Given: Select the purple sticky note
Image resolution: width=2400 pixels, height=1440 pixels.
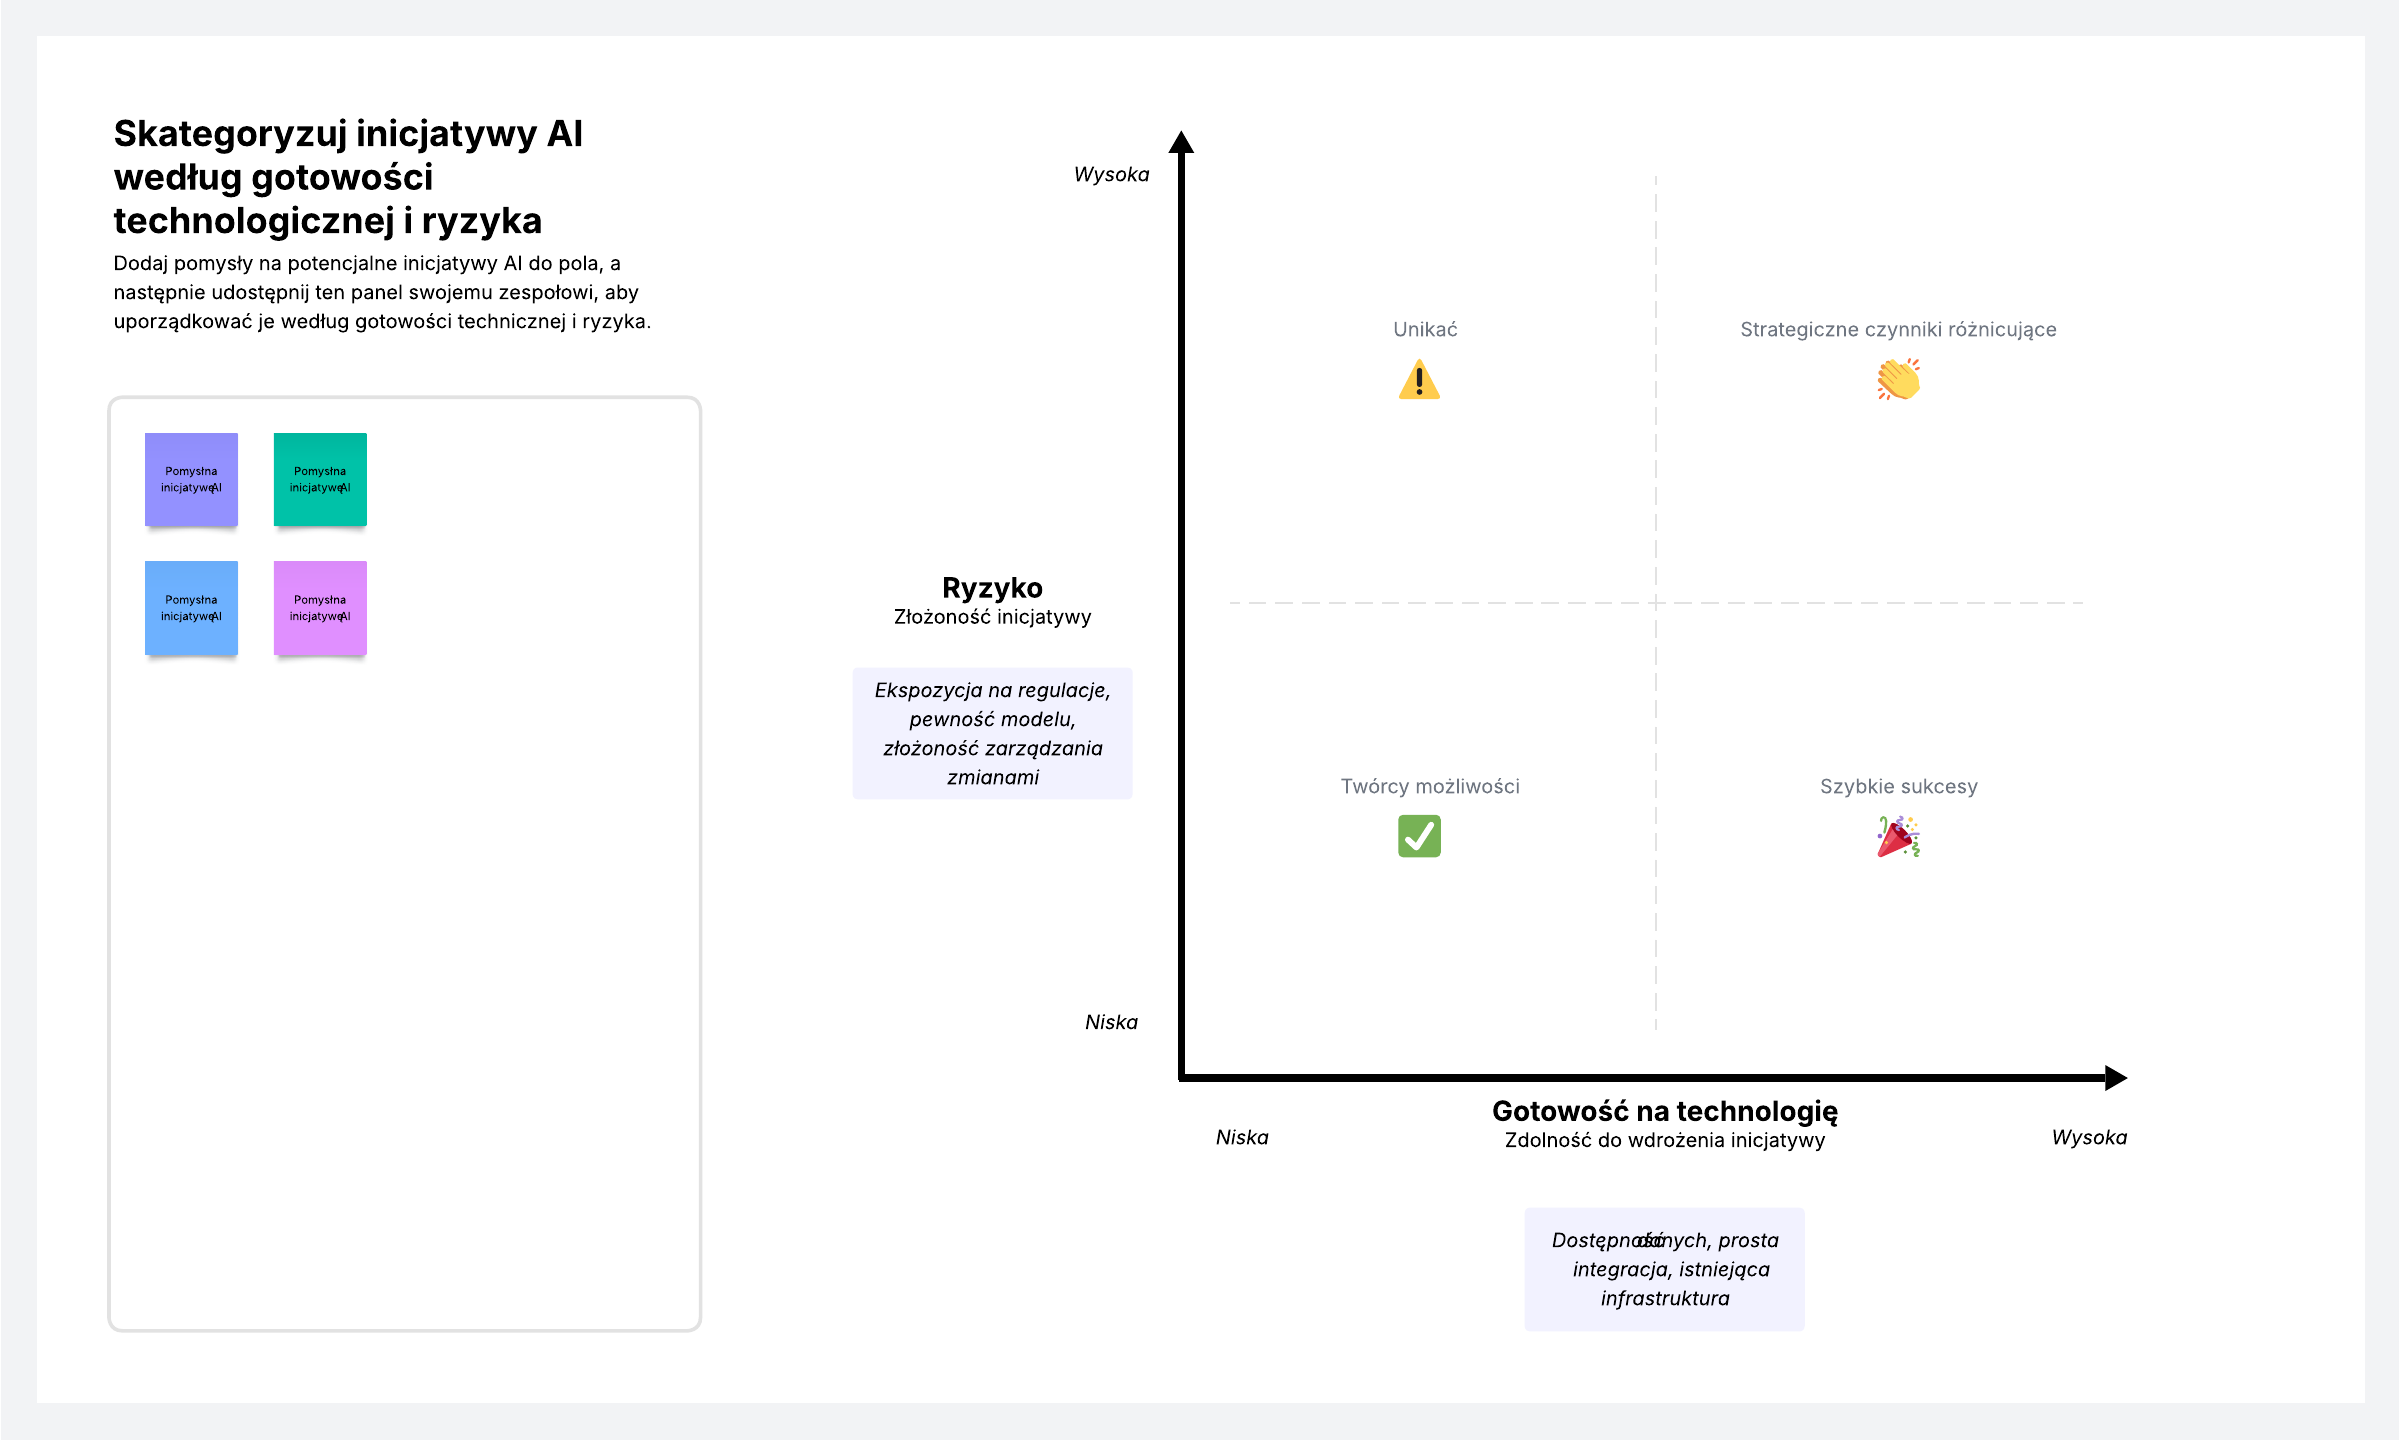Looking at the screenshot, I should [191, 479].
